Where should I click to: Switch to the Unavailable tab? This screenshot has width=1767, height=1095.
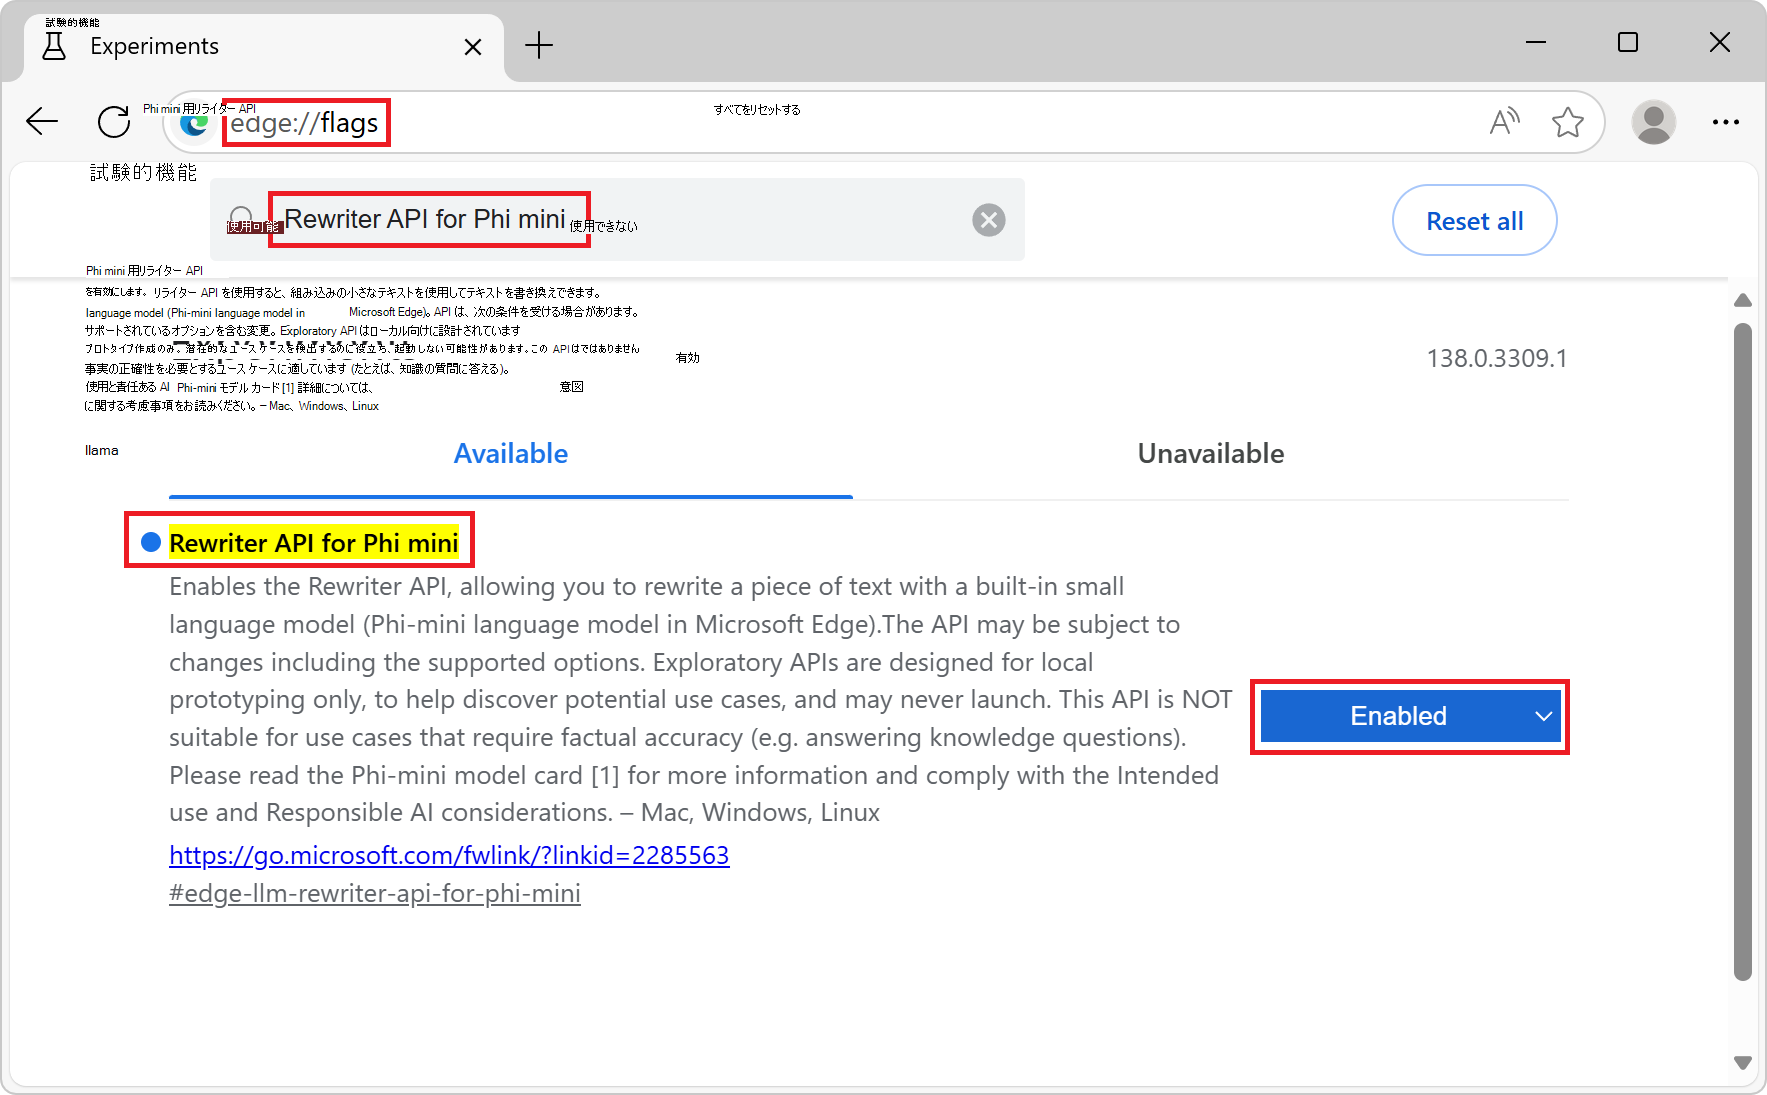(1210, 454)
